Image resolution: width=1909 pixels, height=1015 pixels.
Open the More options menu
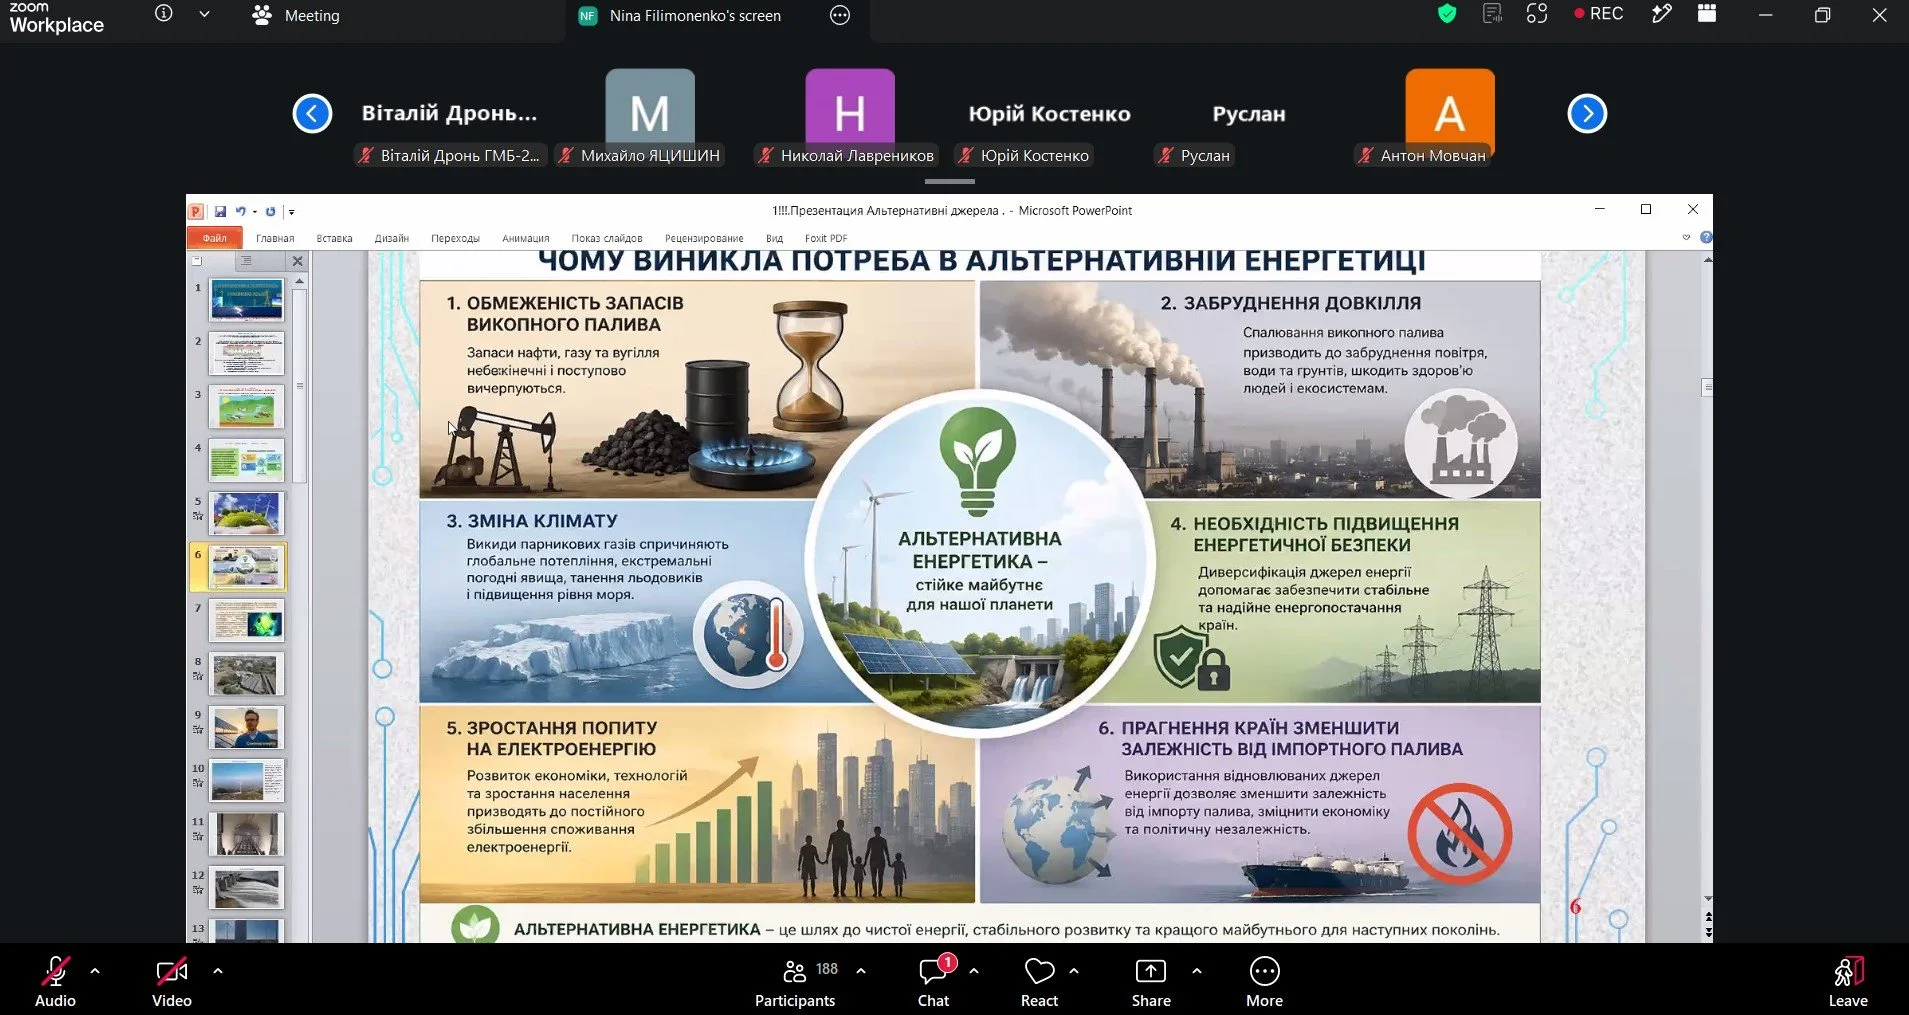(x=1264, y=981)
